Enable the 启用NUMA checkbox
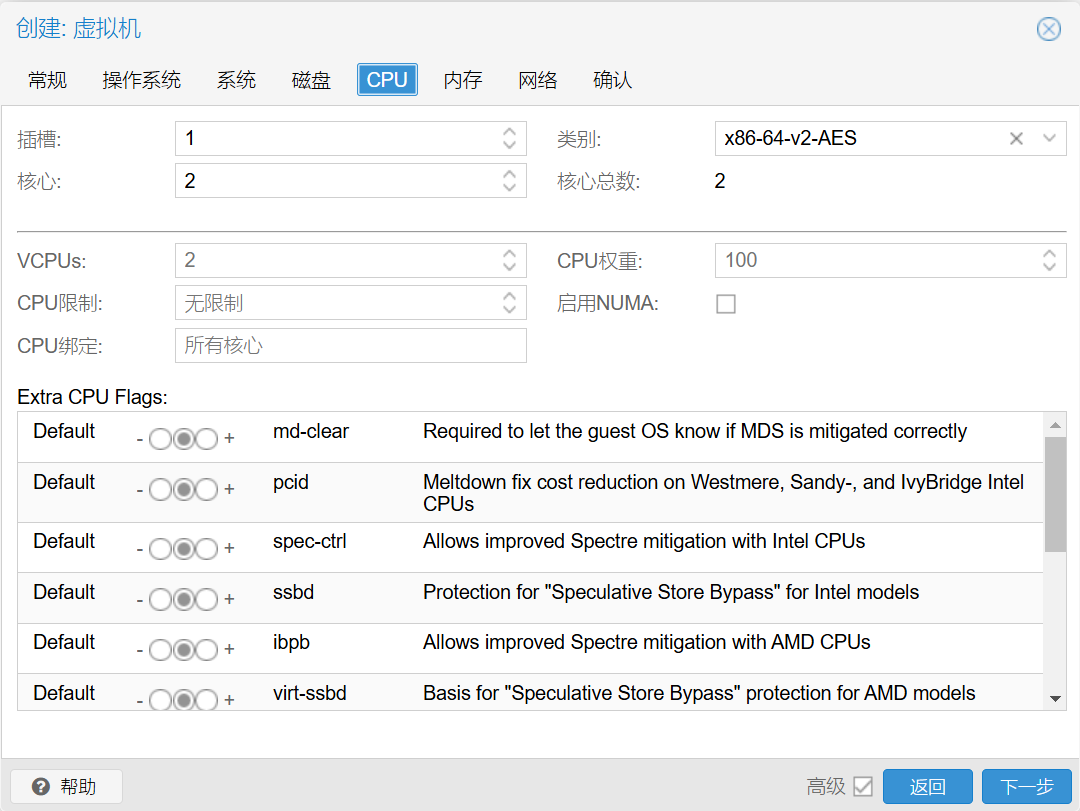The width and height of the screenshot is (1080, 811). pos(726,304)
